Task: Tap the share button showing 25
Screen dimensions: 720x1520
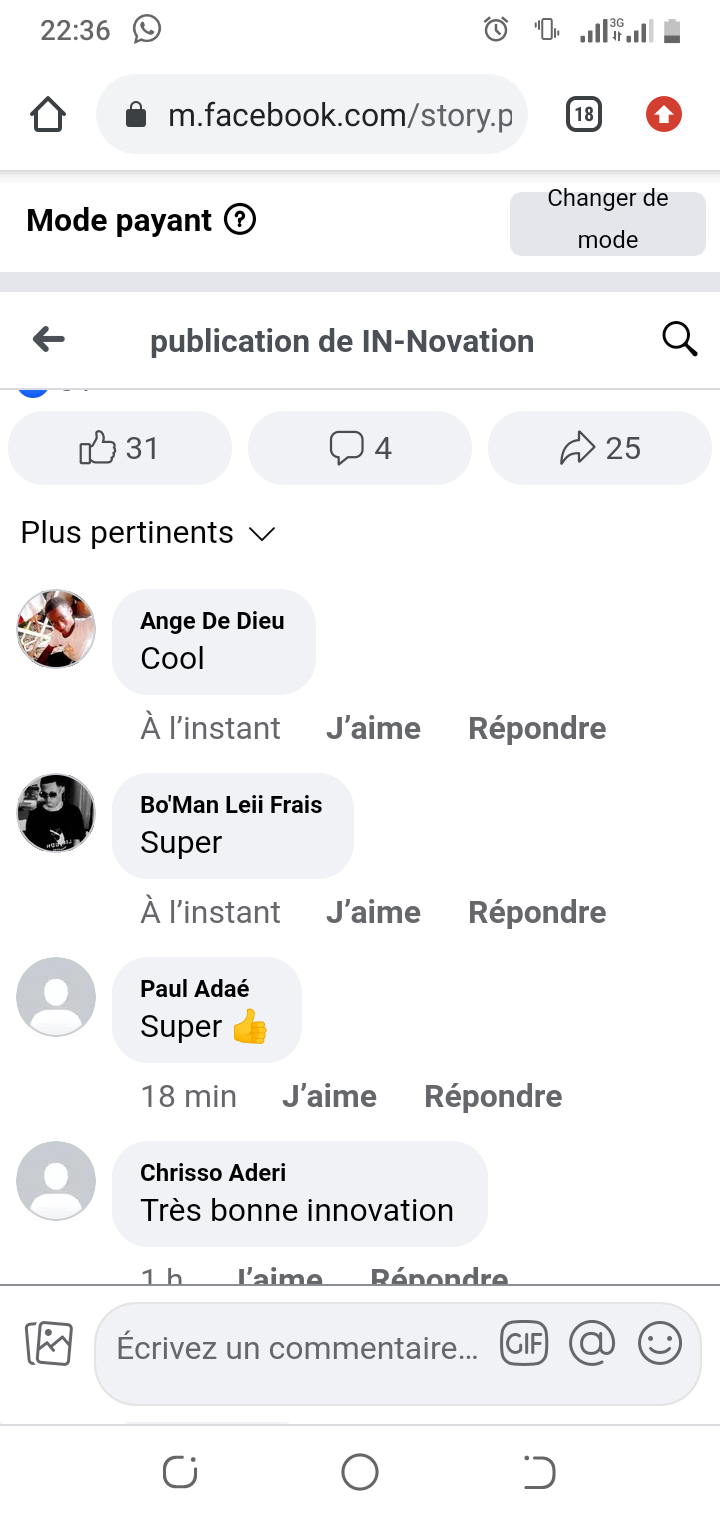Action: (x=600, y=448)
